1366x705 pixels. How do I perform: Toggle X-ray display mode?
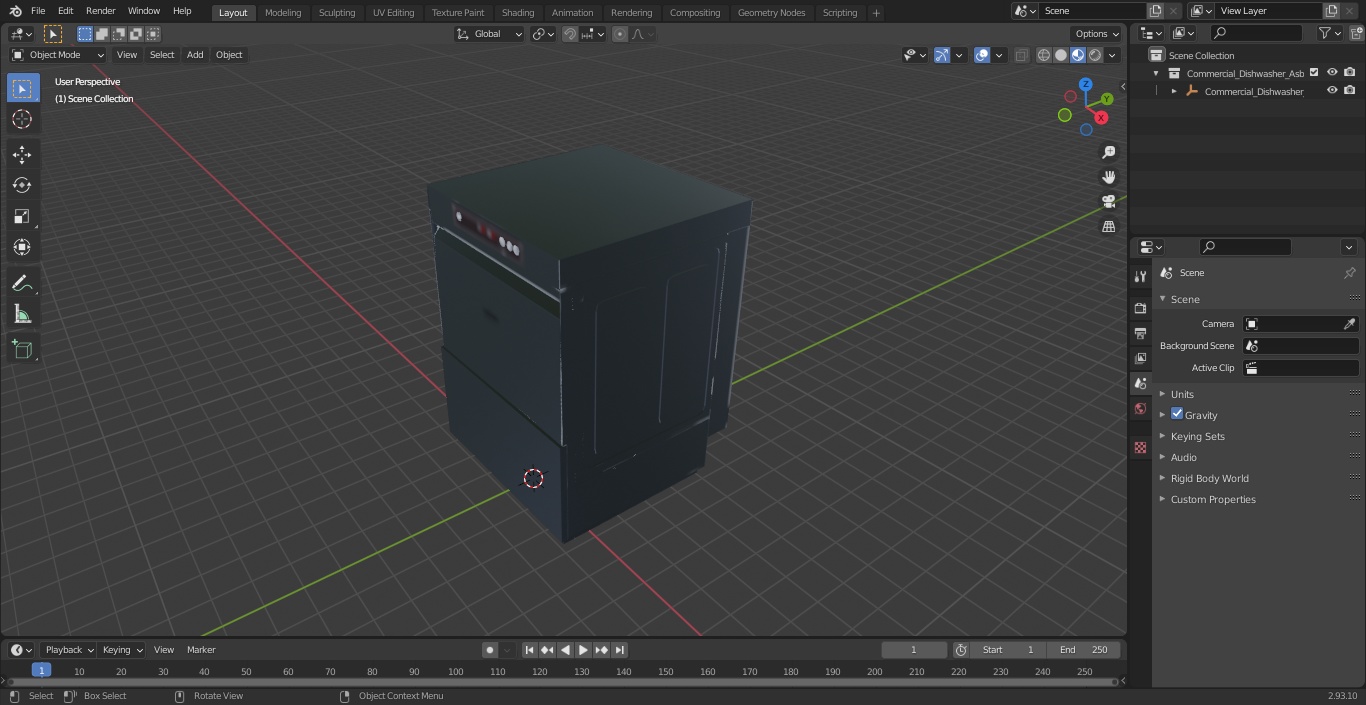pos(1021,55)
